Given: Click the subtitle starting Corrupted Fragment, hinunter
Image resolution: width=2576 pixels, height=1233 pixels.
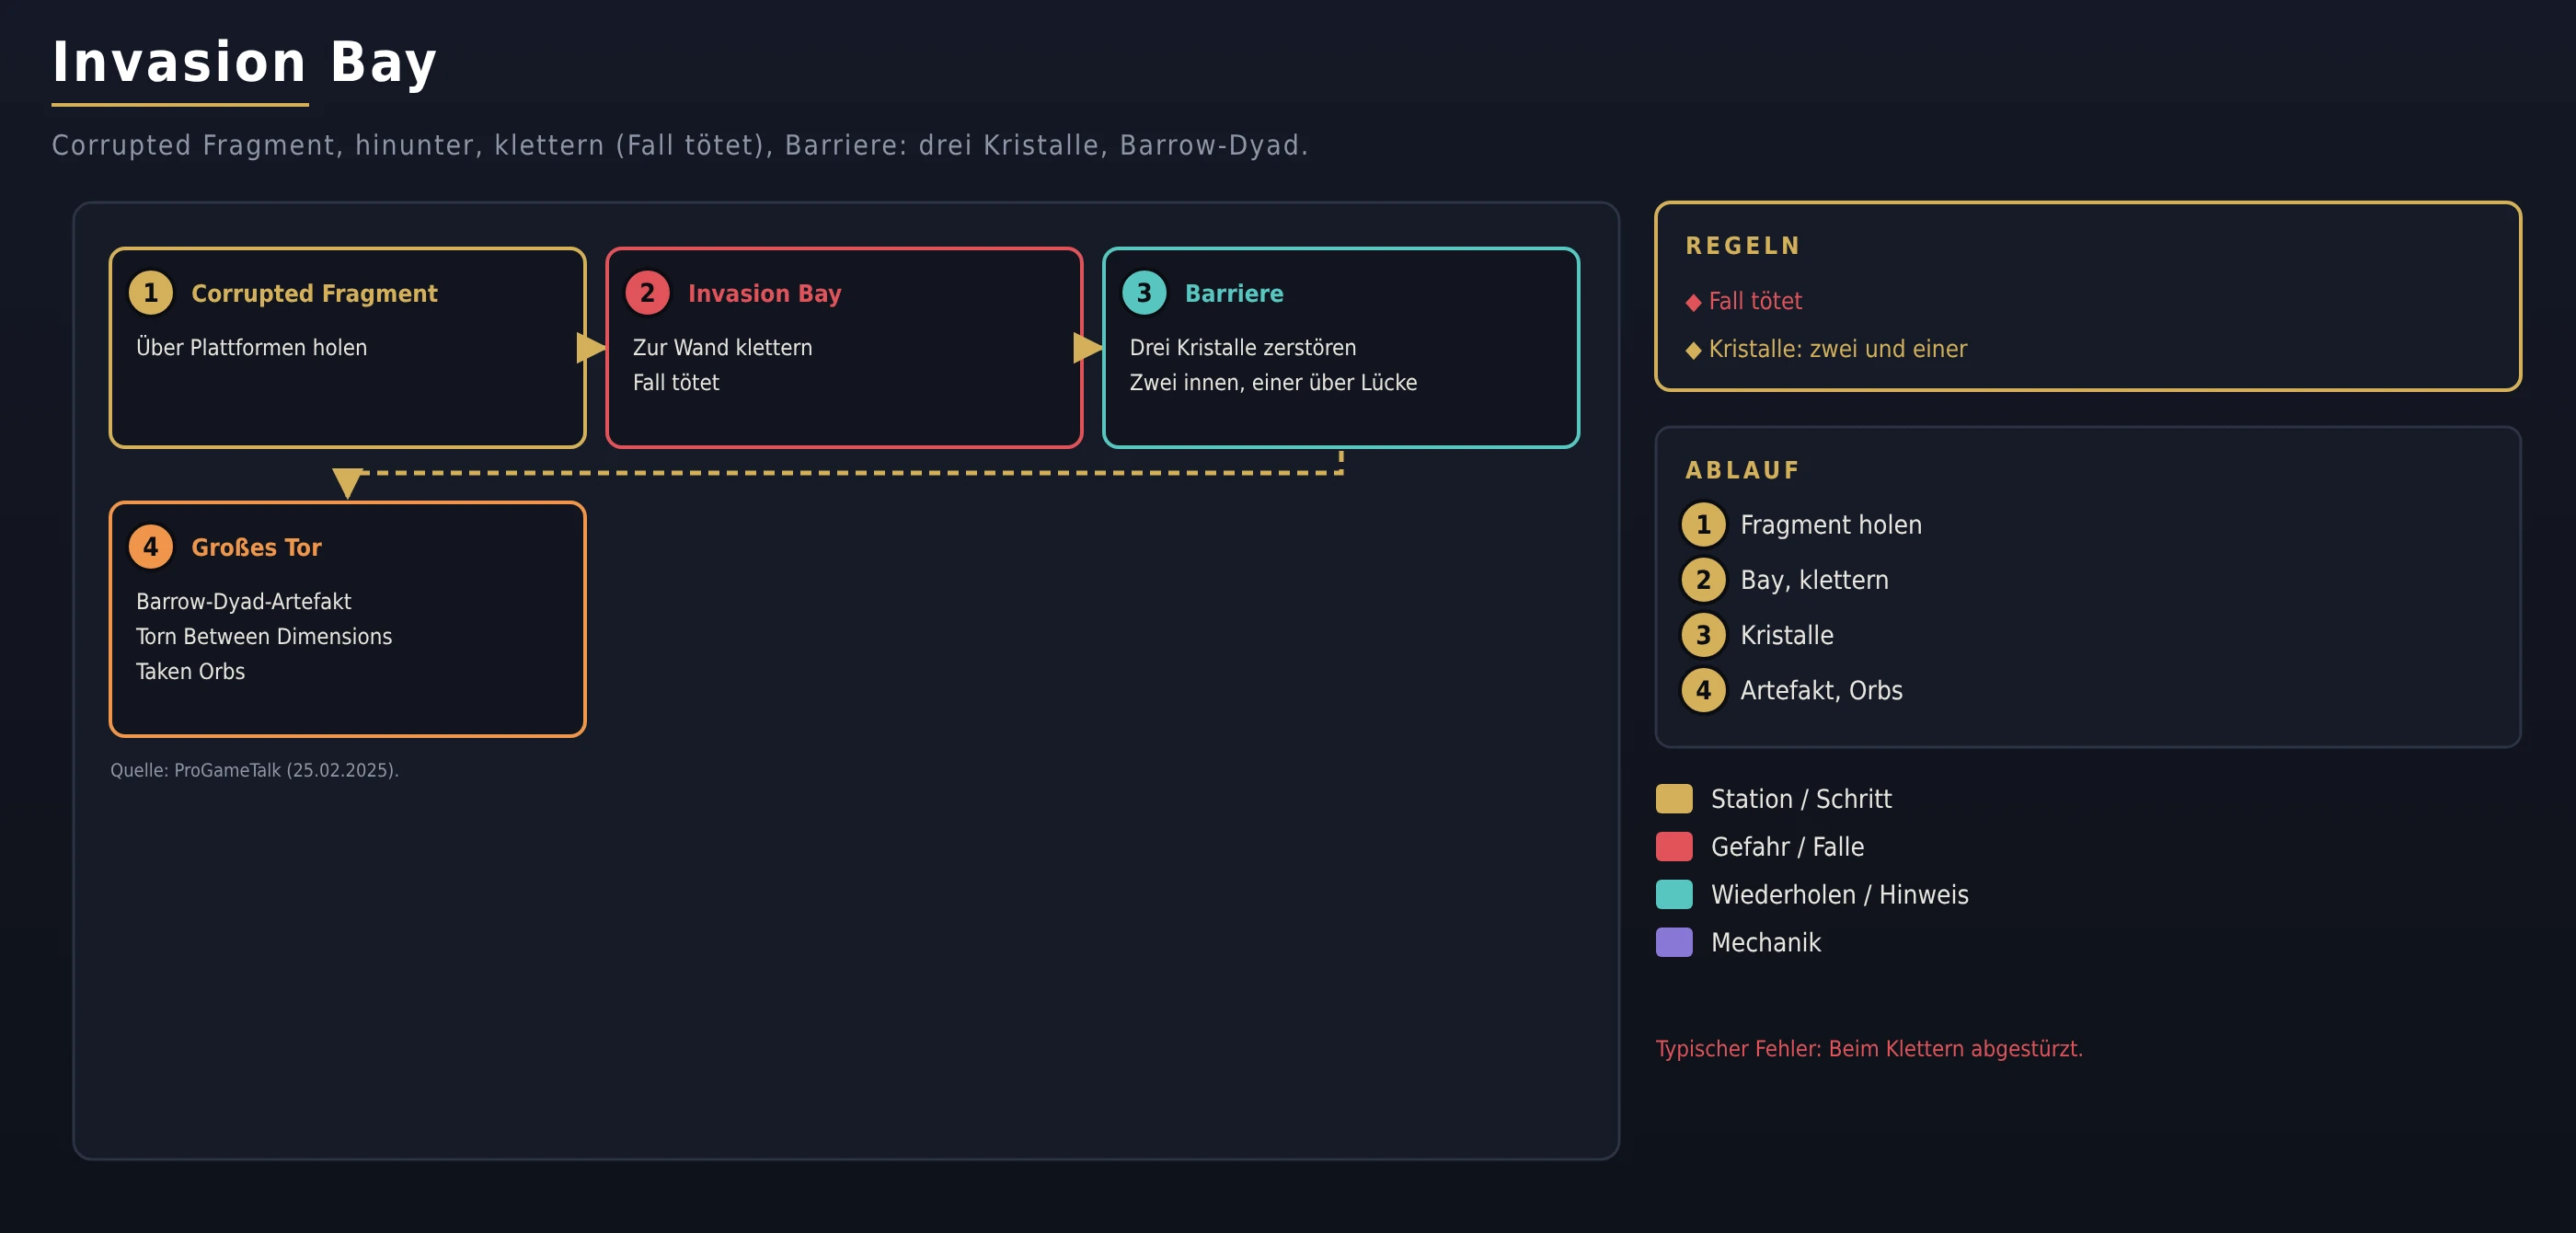Looking at the screenshot, I should (x=680, y=146).
